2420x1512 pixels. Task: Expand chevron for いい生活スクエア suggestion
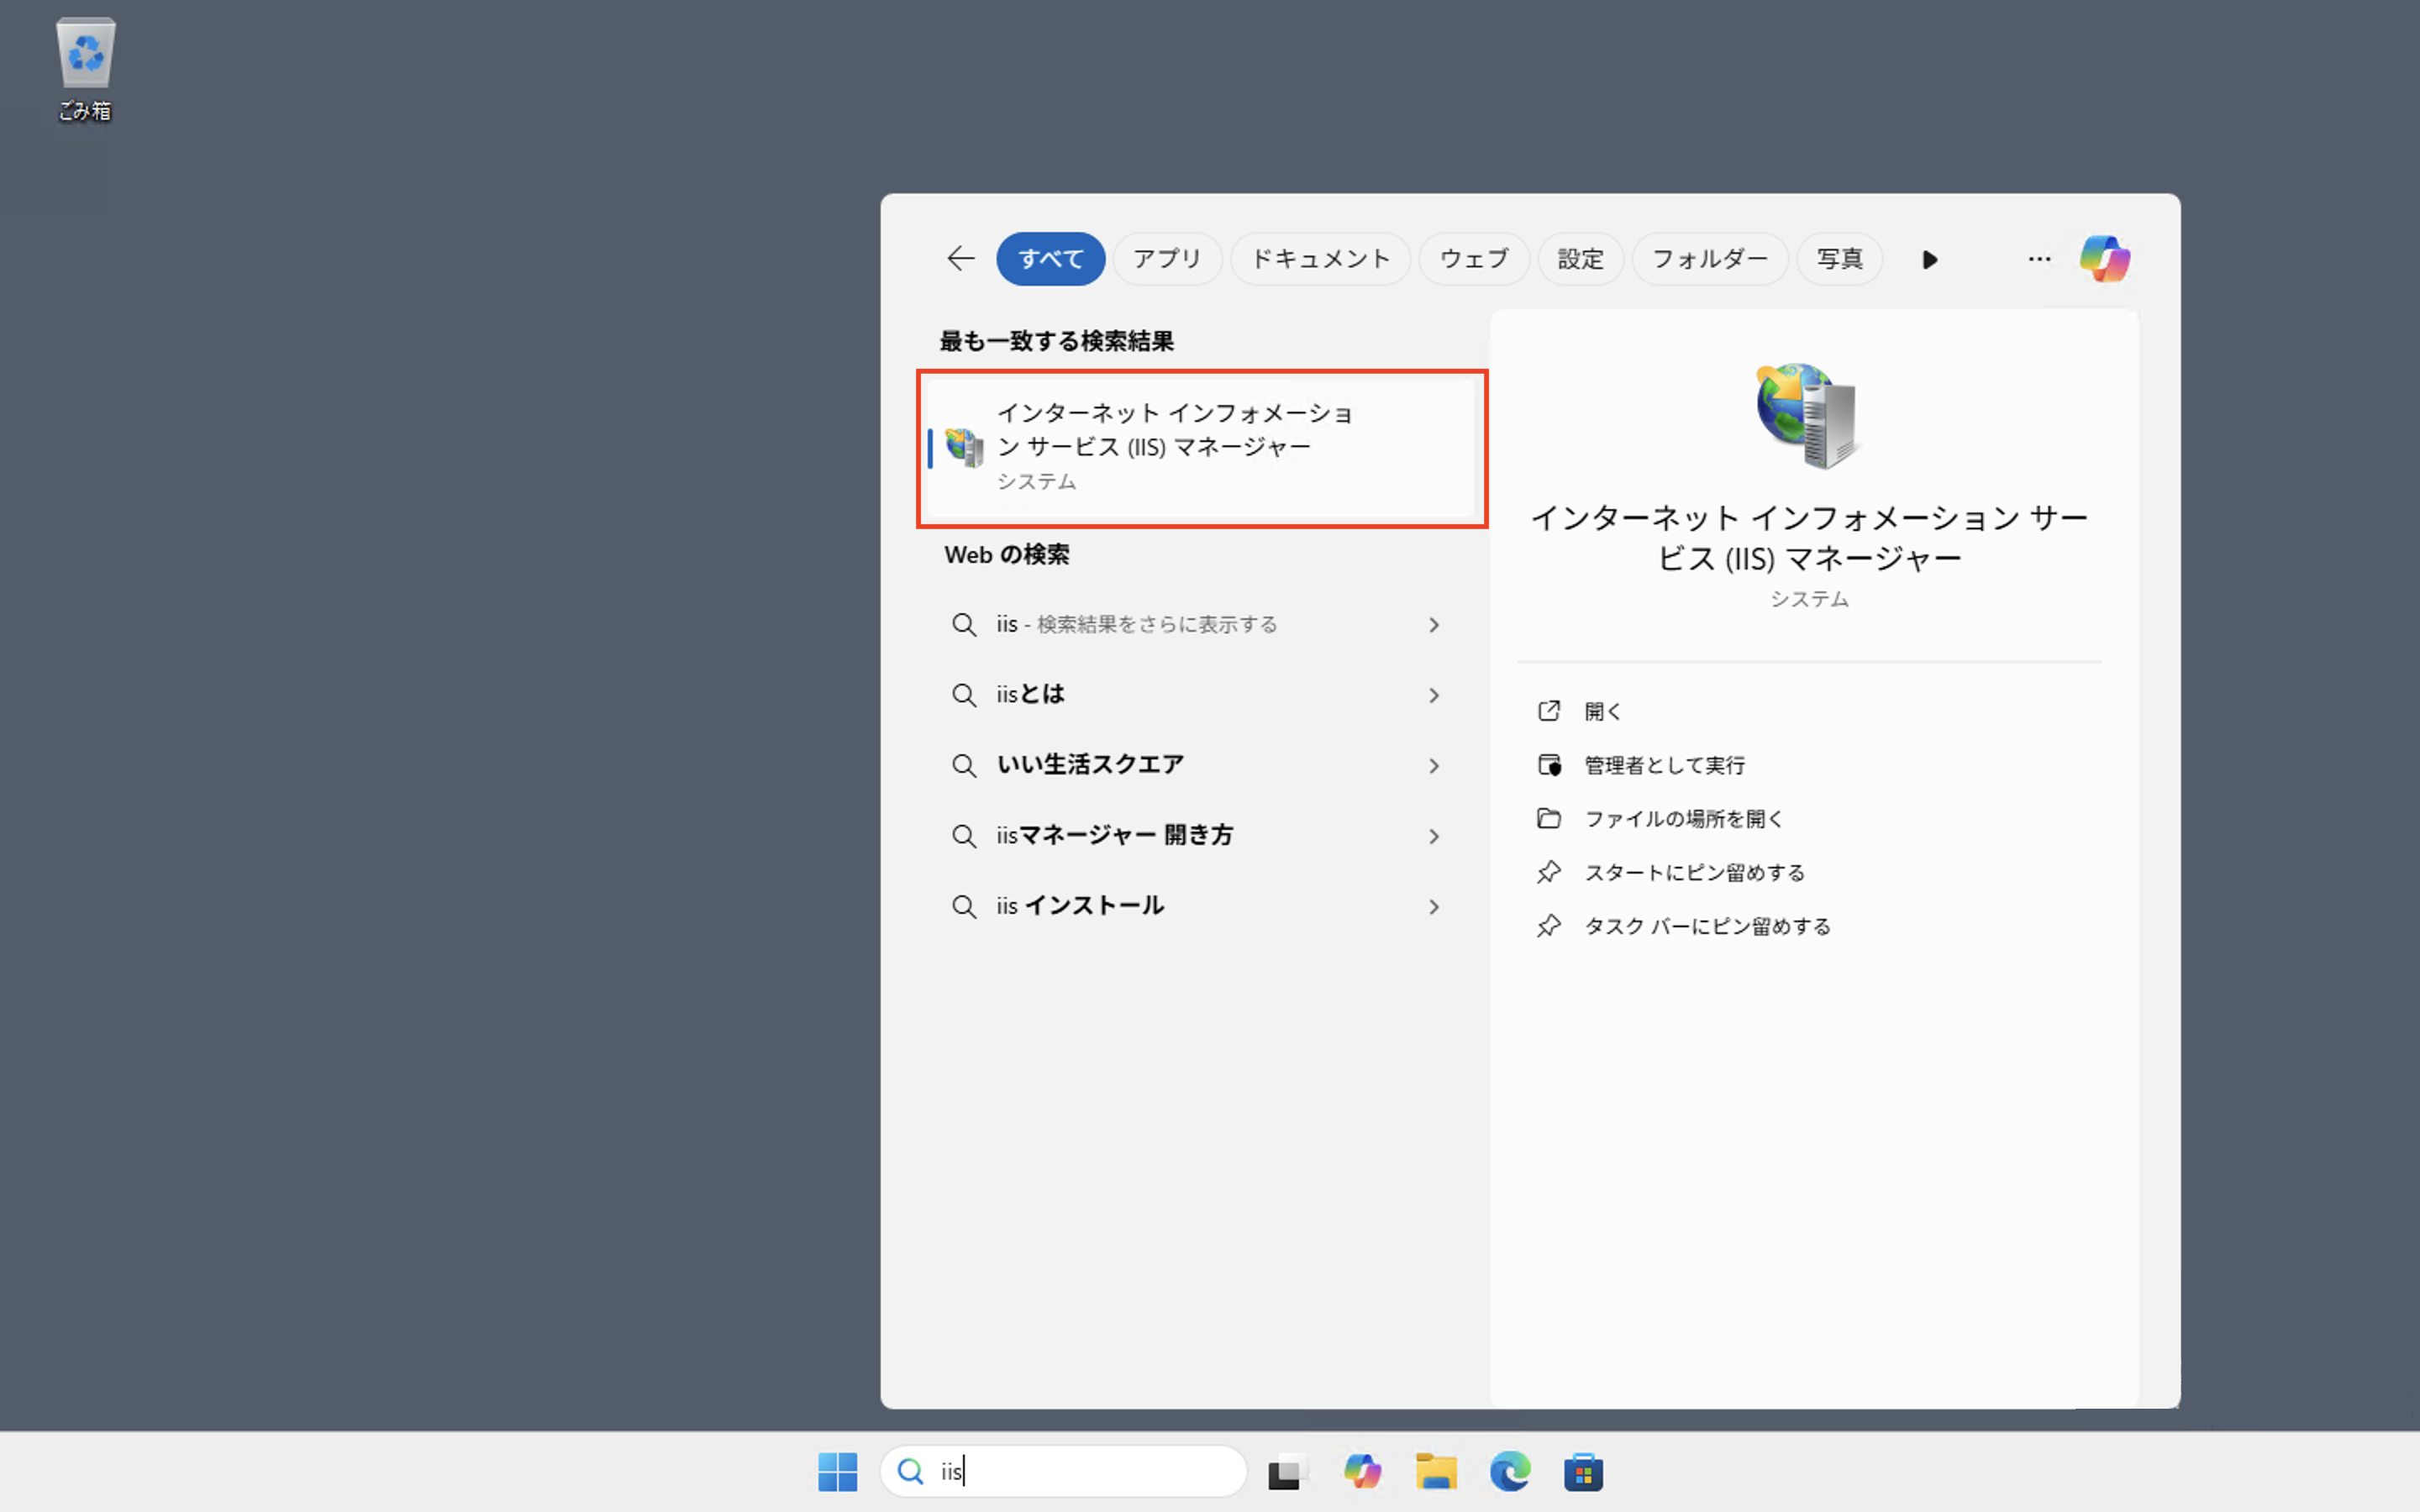[x=1434, y=766]
